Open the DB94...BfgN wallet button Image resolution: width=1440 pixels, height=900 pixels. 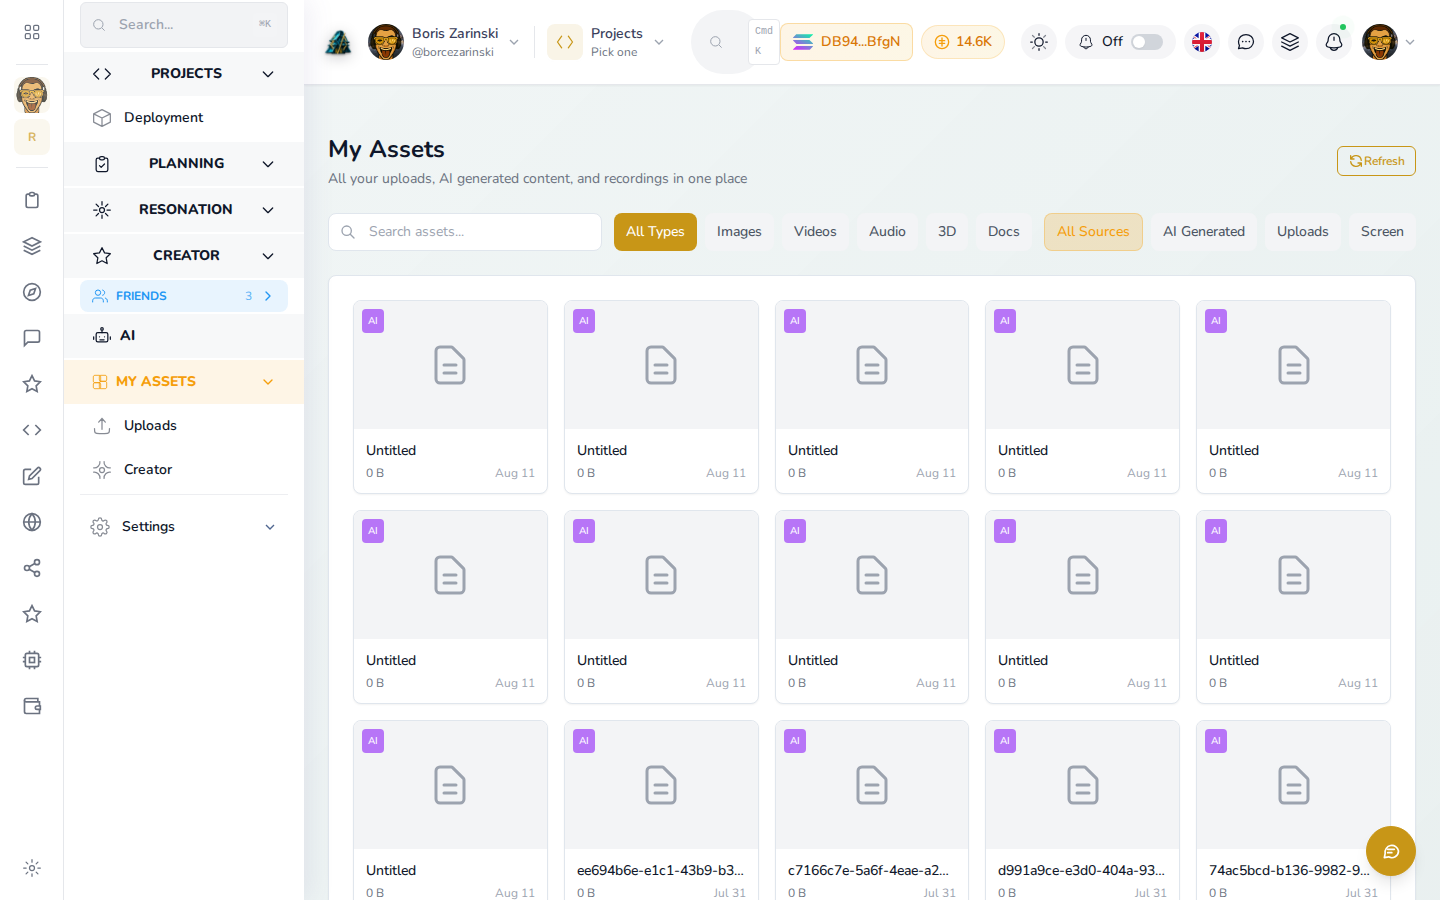point(846,42)
